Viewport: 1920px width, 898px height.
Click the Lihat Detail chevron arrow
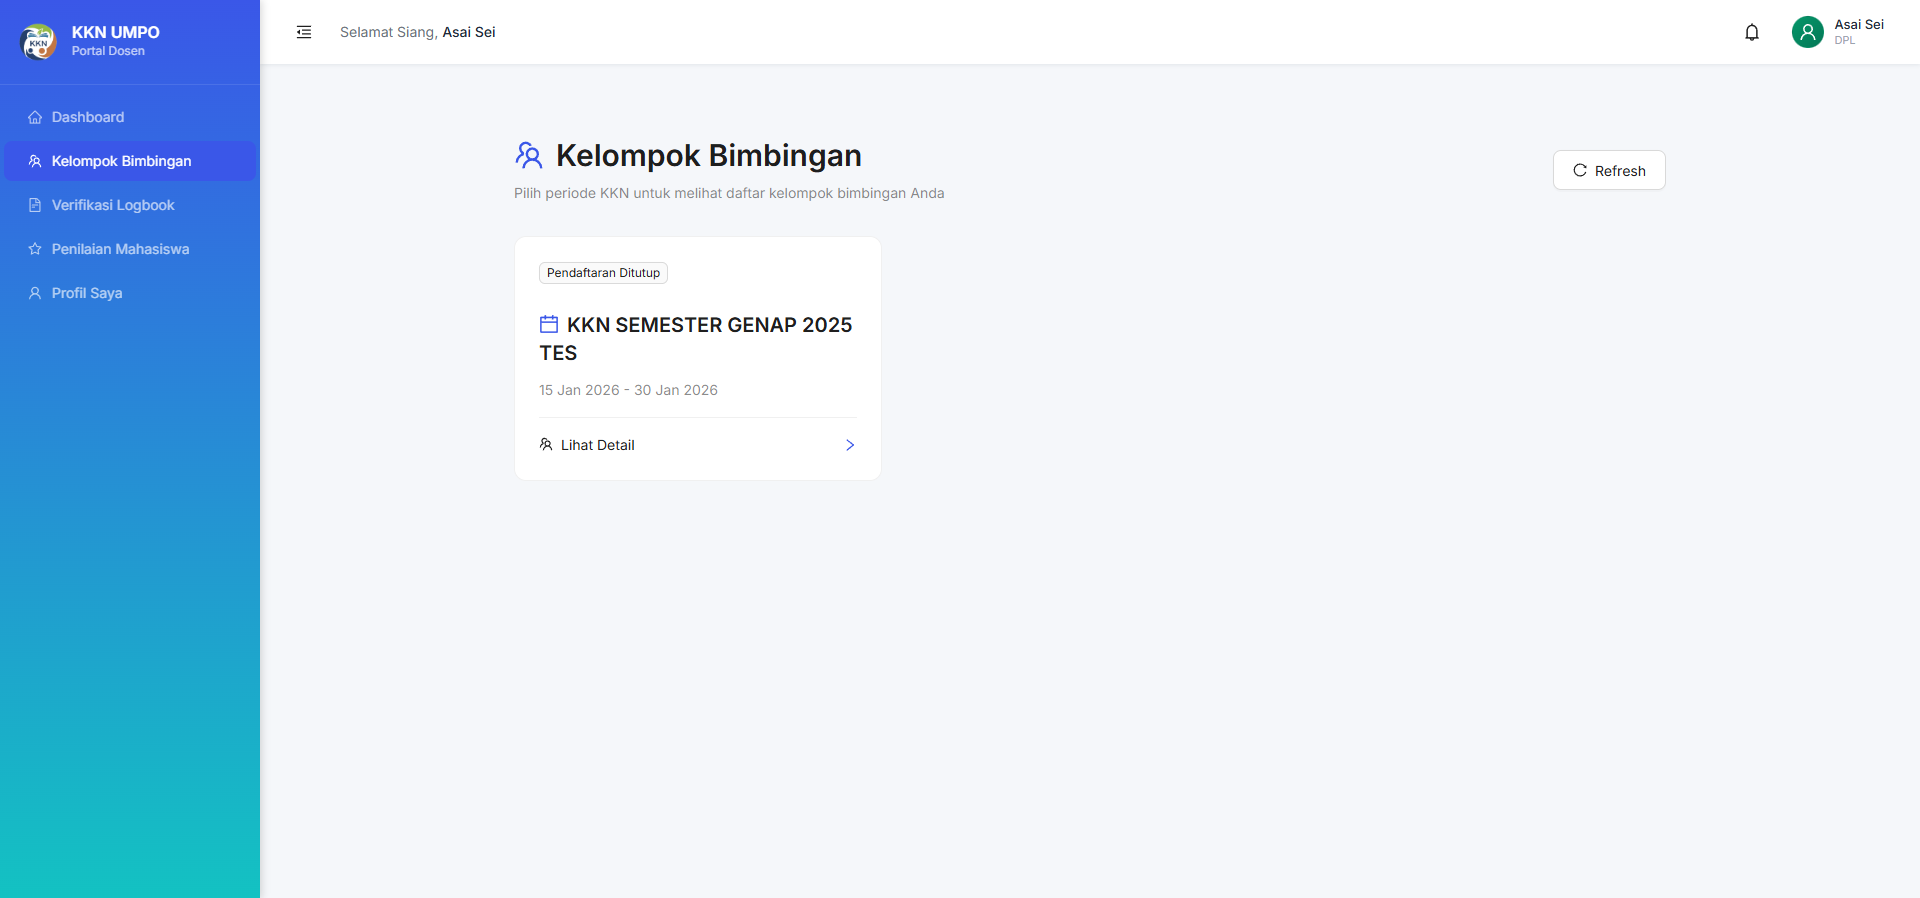[x=850, y=445]
